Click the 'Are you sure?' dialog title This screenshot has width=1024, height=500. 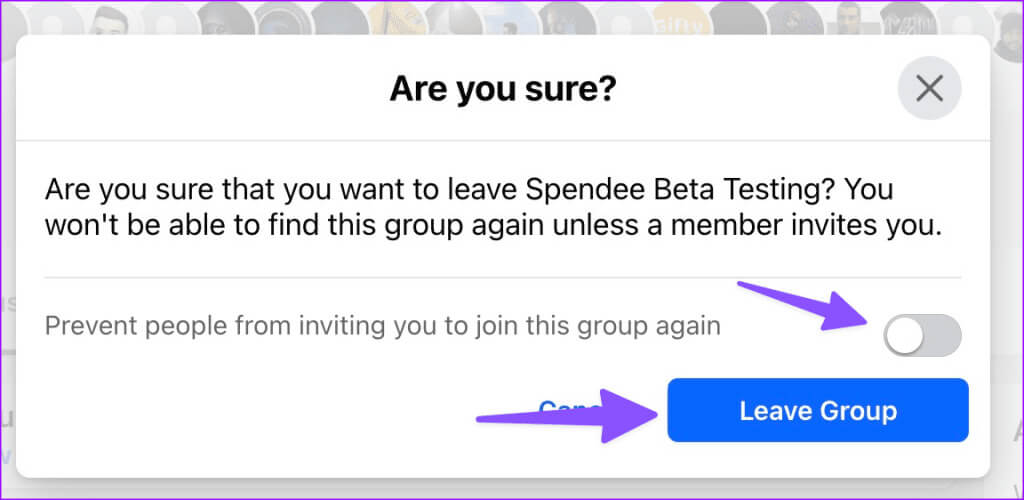point(503,89)
